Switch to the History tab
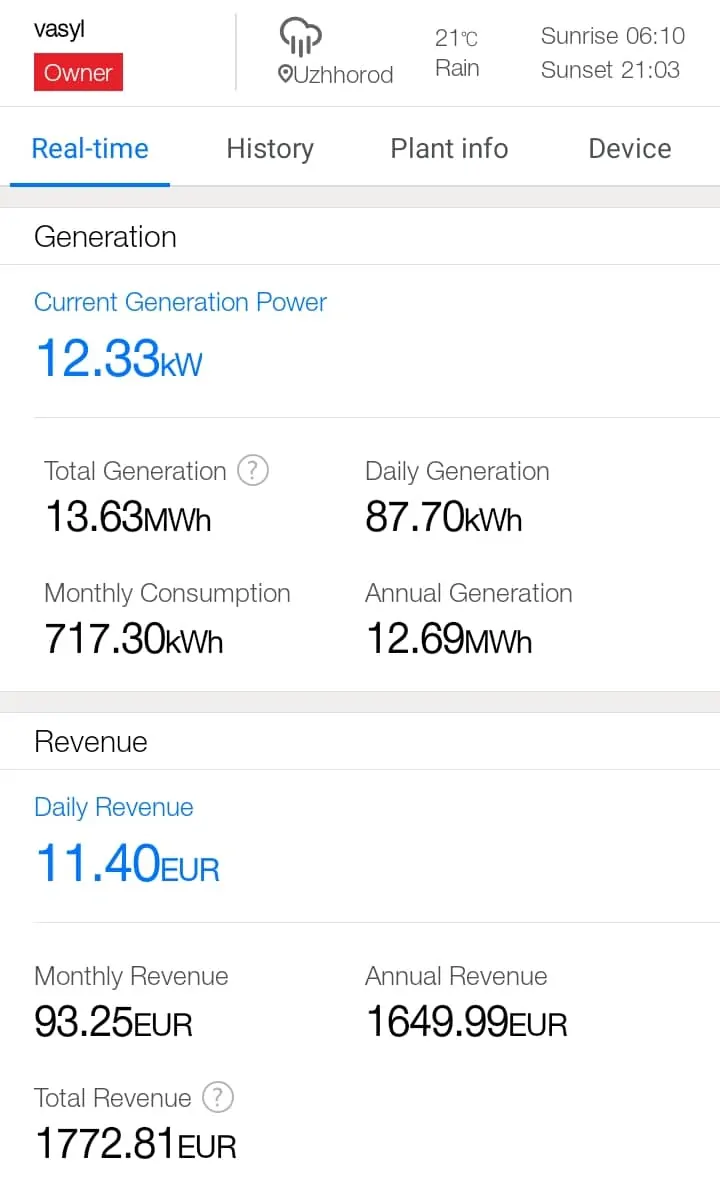 click(x=270, y=149)
